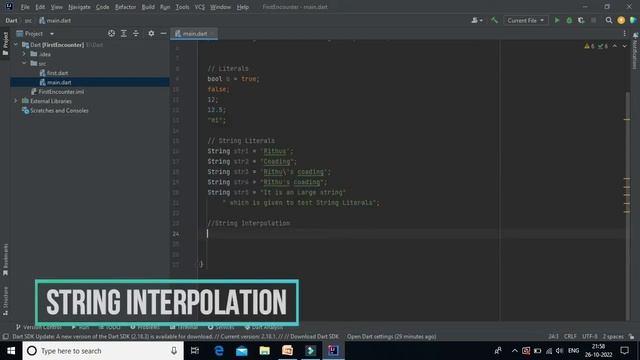Toggle the Project tool window side tab
This screenshot has width=640, height=360.
click(x=5, y=44)
